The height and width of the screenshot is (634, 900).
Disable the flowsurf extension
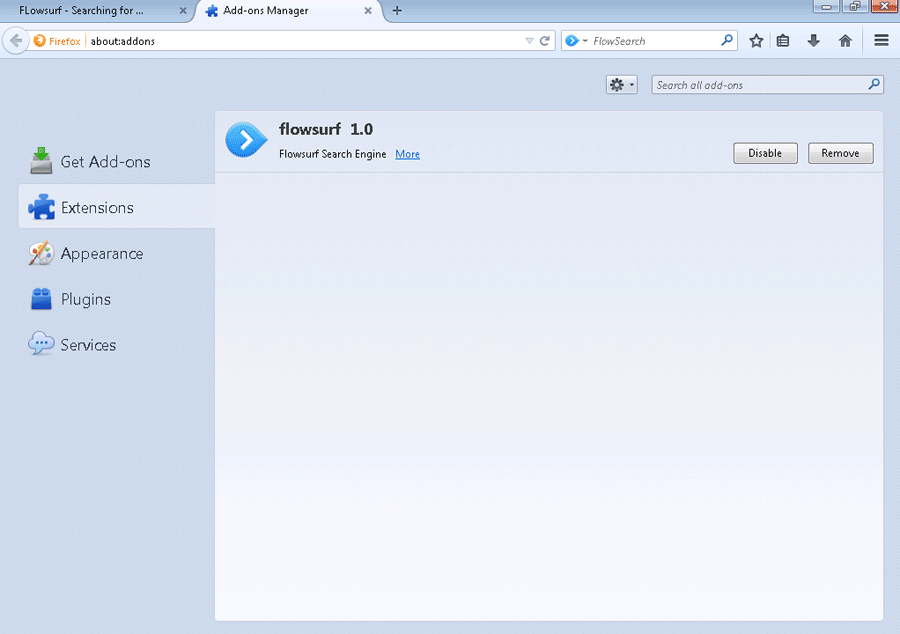(765, 153)
